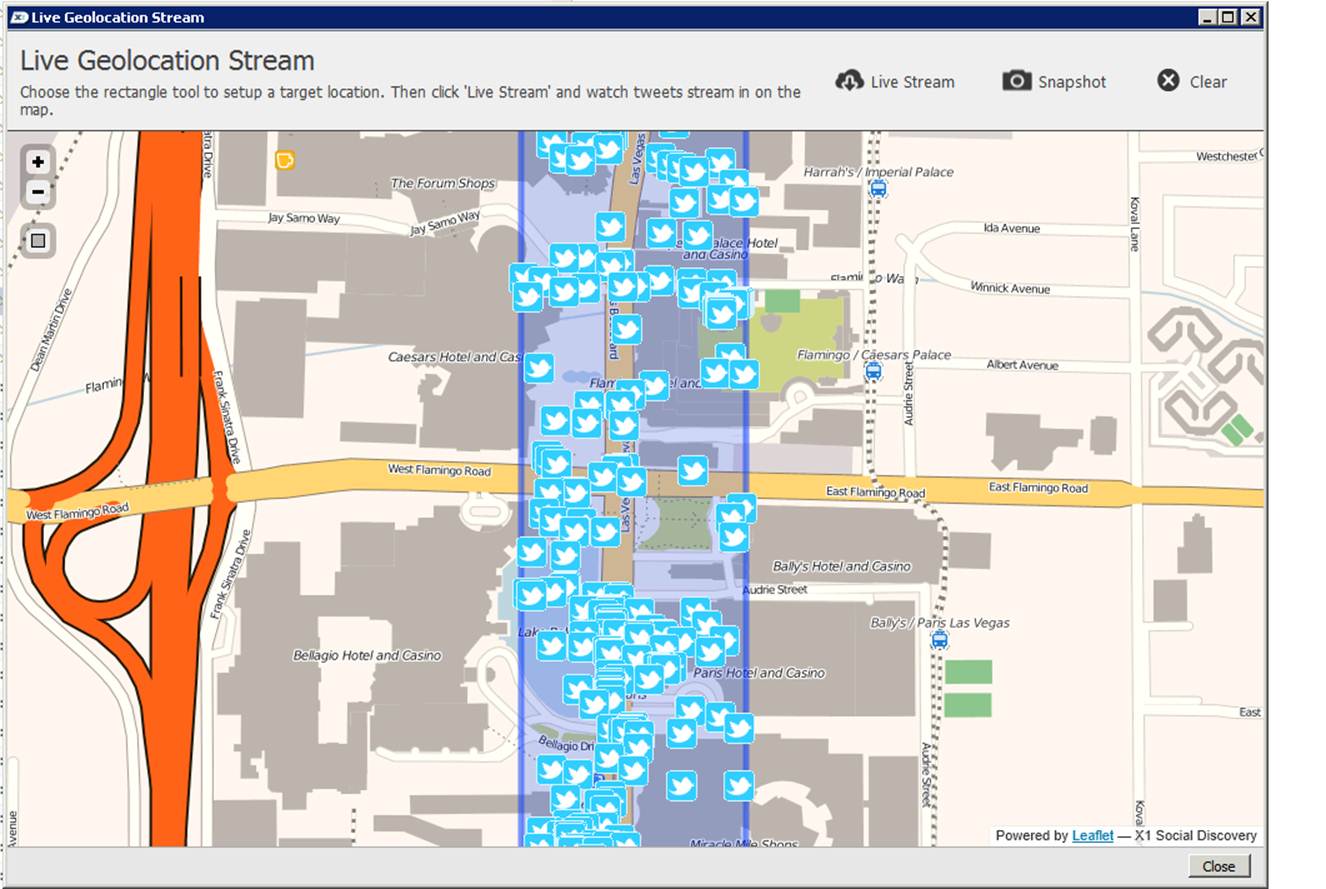The height and width of the screenshot is (889, 1326).
Task: Take a map Snapshot
Action: [1055, 82]
